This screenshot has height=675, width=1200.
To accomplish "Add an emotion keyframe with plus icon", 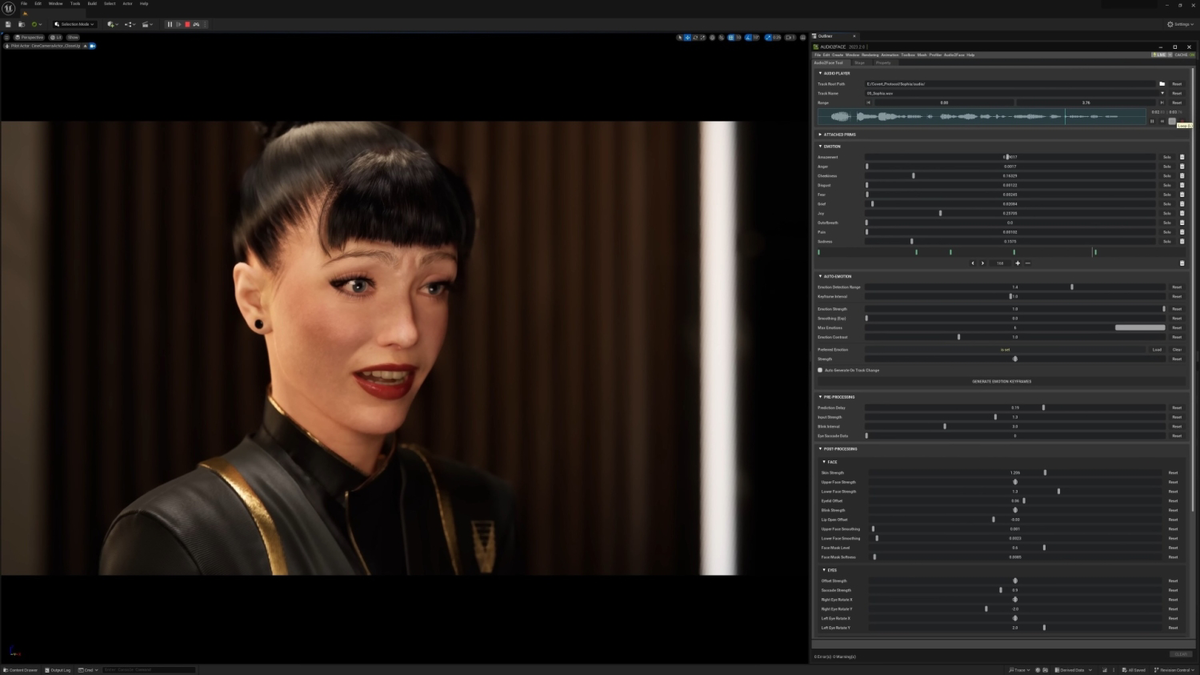I will pos(1018,263).
